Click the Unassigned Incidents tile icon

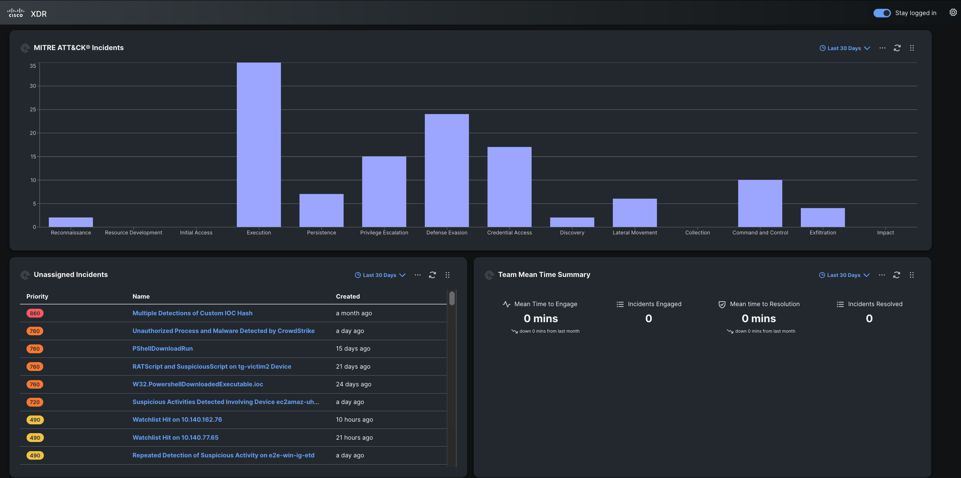click(25, 275)
